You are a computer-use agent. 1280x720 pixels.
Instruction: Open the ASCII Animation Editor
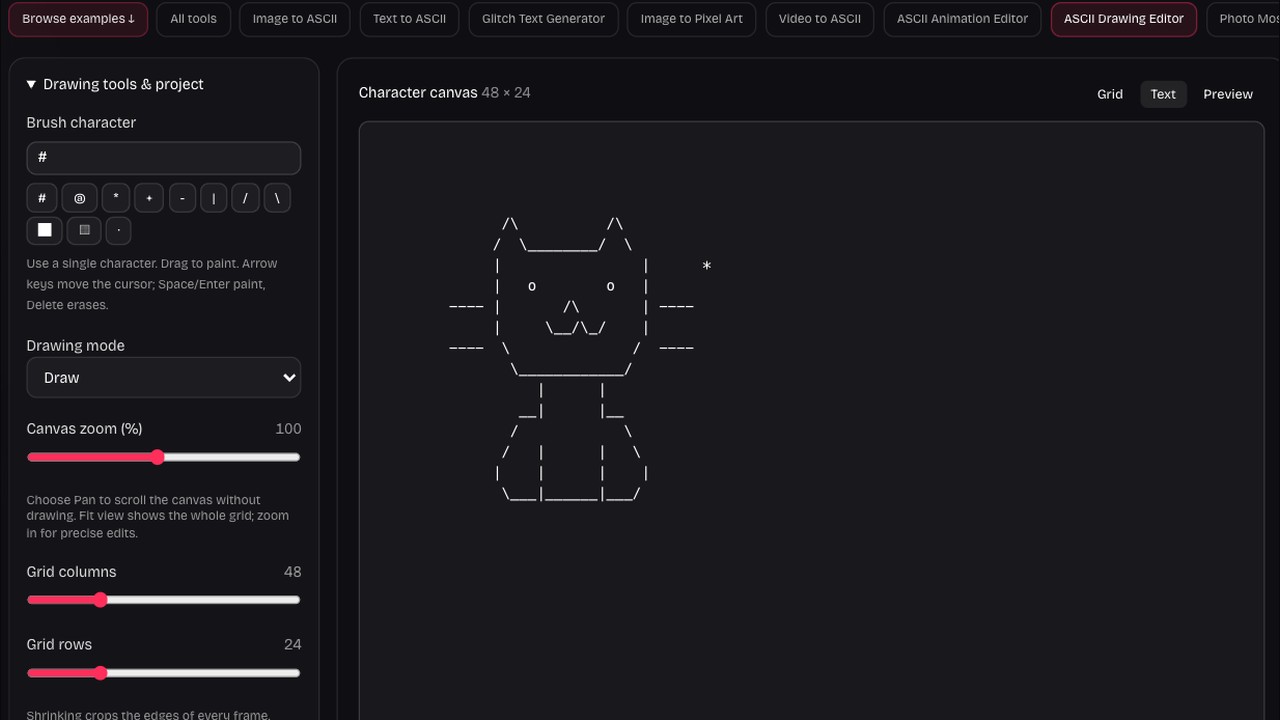pos(962,19)
